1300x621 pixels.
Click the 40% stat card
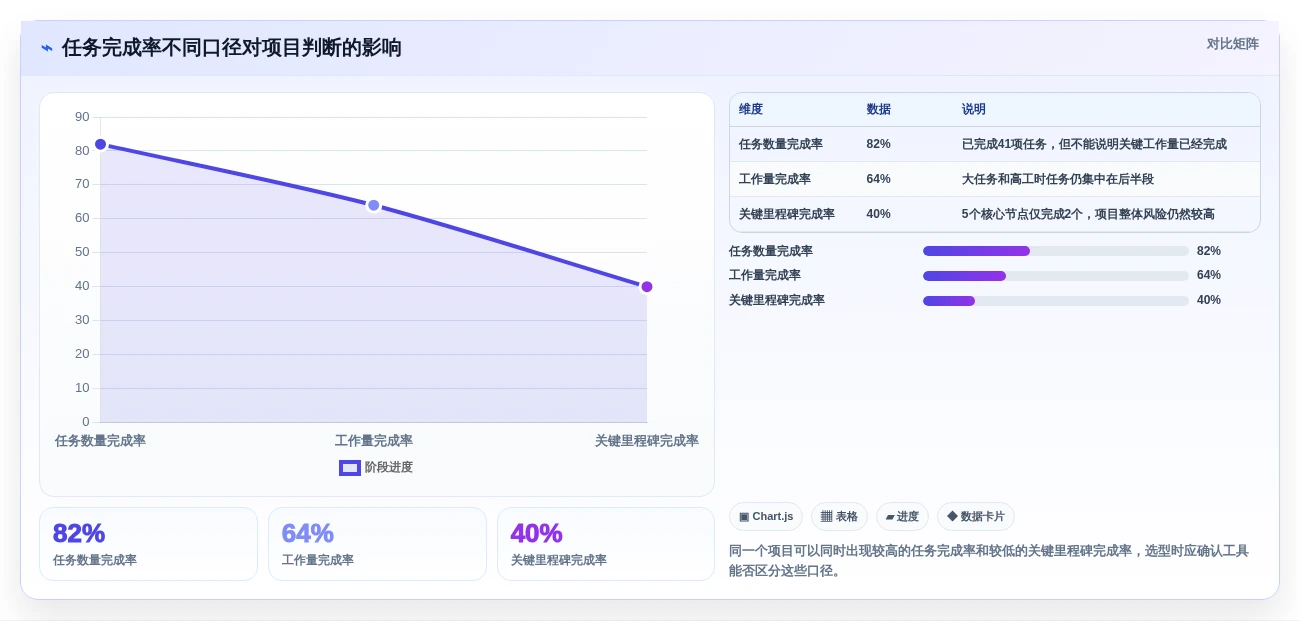pyautogui.click(x=606, y=544)
